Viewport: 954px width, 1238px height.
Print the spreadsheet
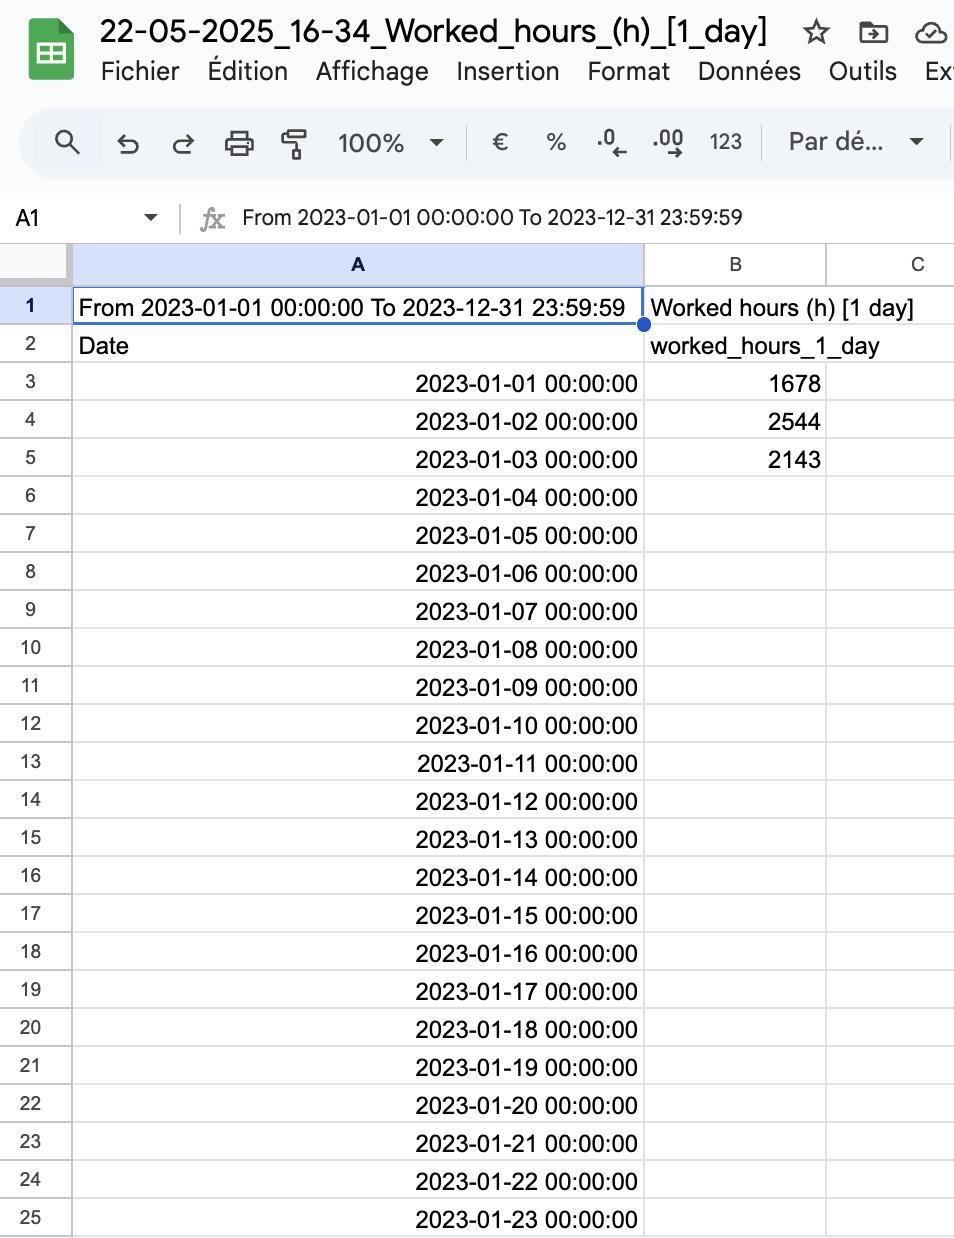pos(239,143)
